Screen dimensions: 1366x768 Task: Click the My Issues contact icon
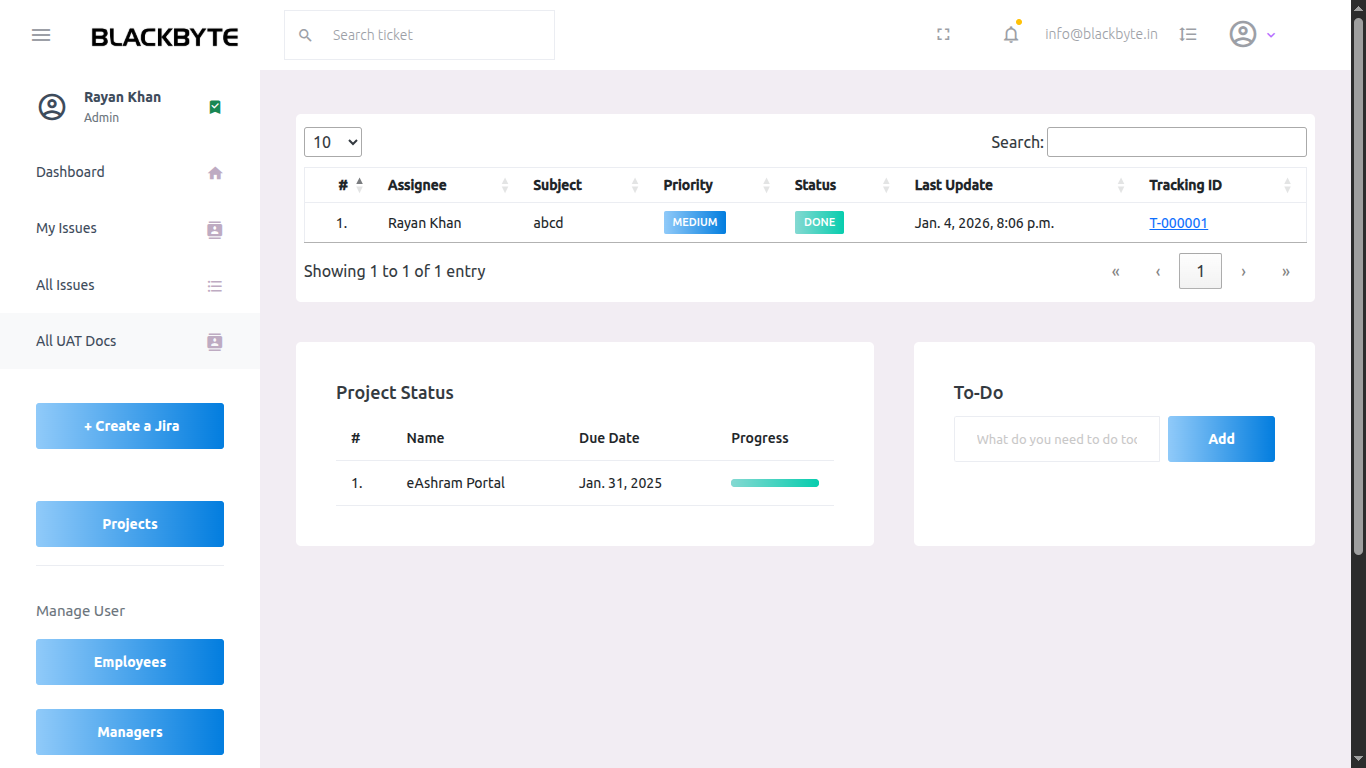pyautogui.click(x=215, y=229)
